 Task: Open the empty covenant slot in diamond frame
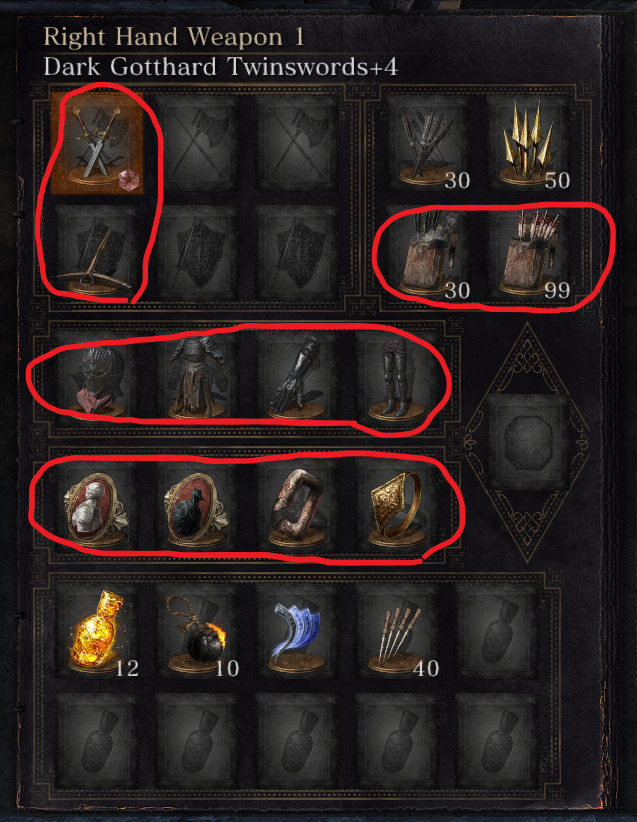[528, 441]
